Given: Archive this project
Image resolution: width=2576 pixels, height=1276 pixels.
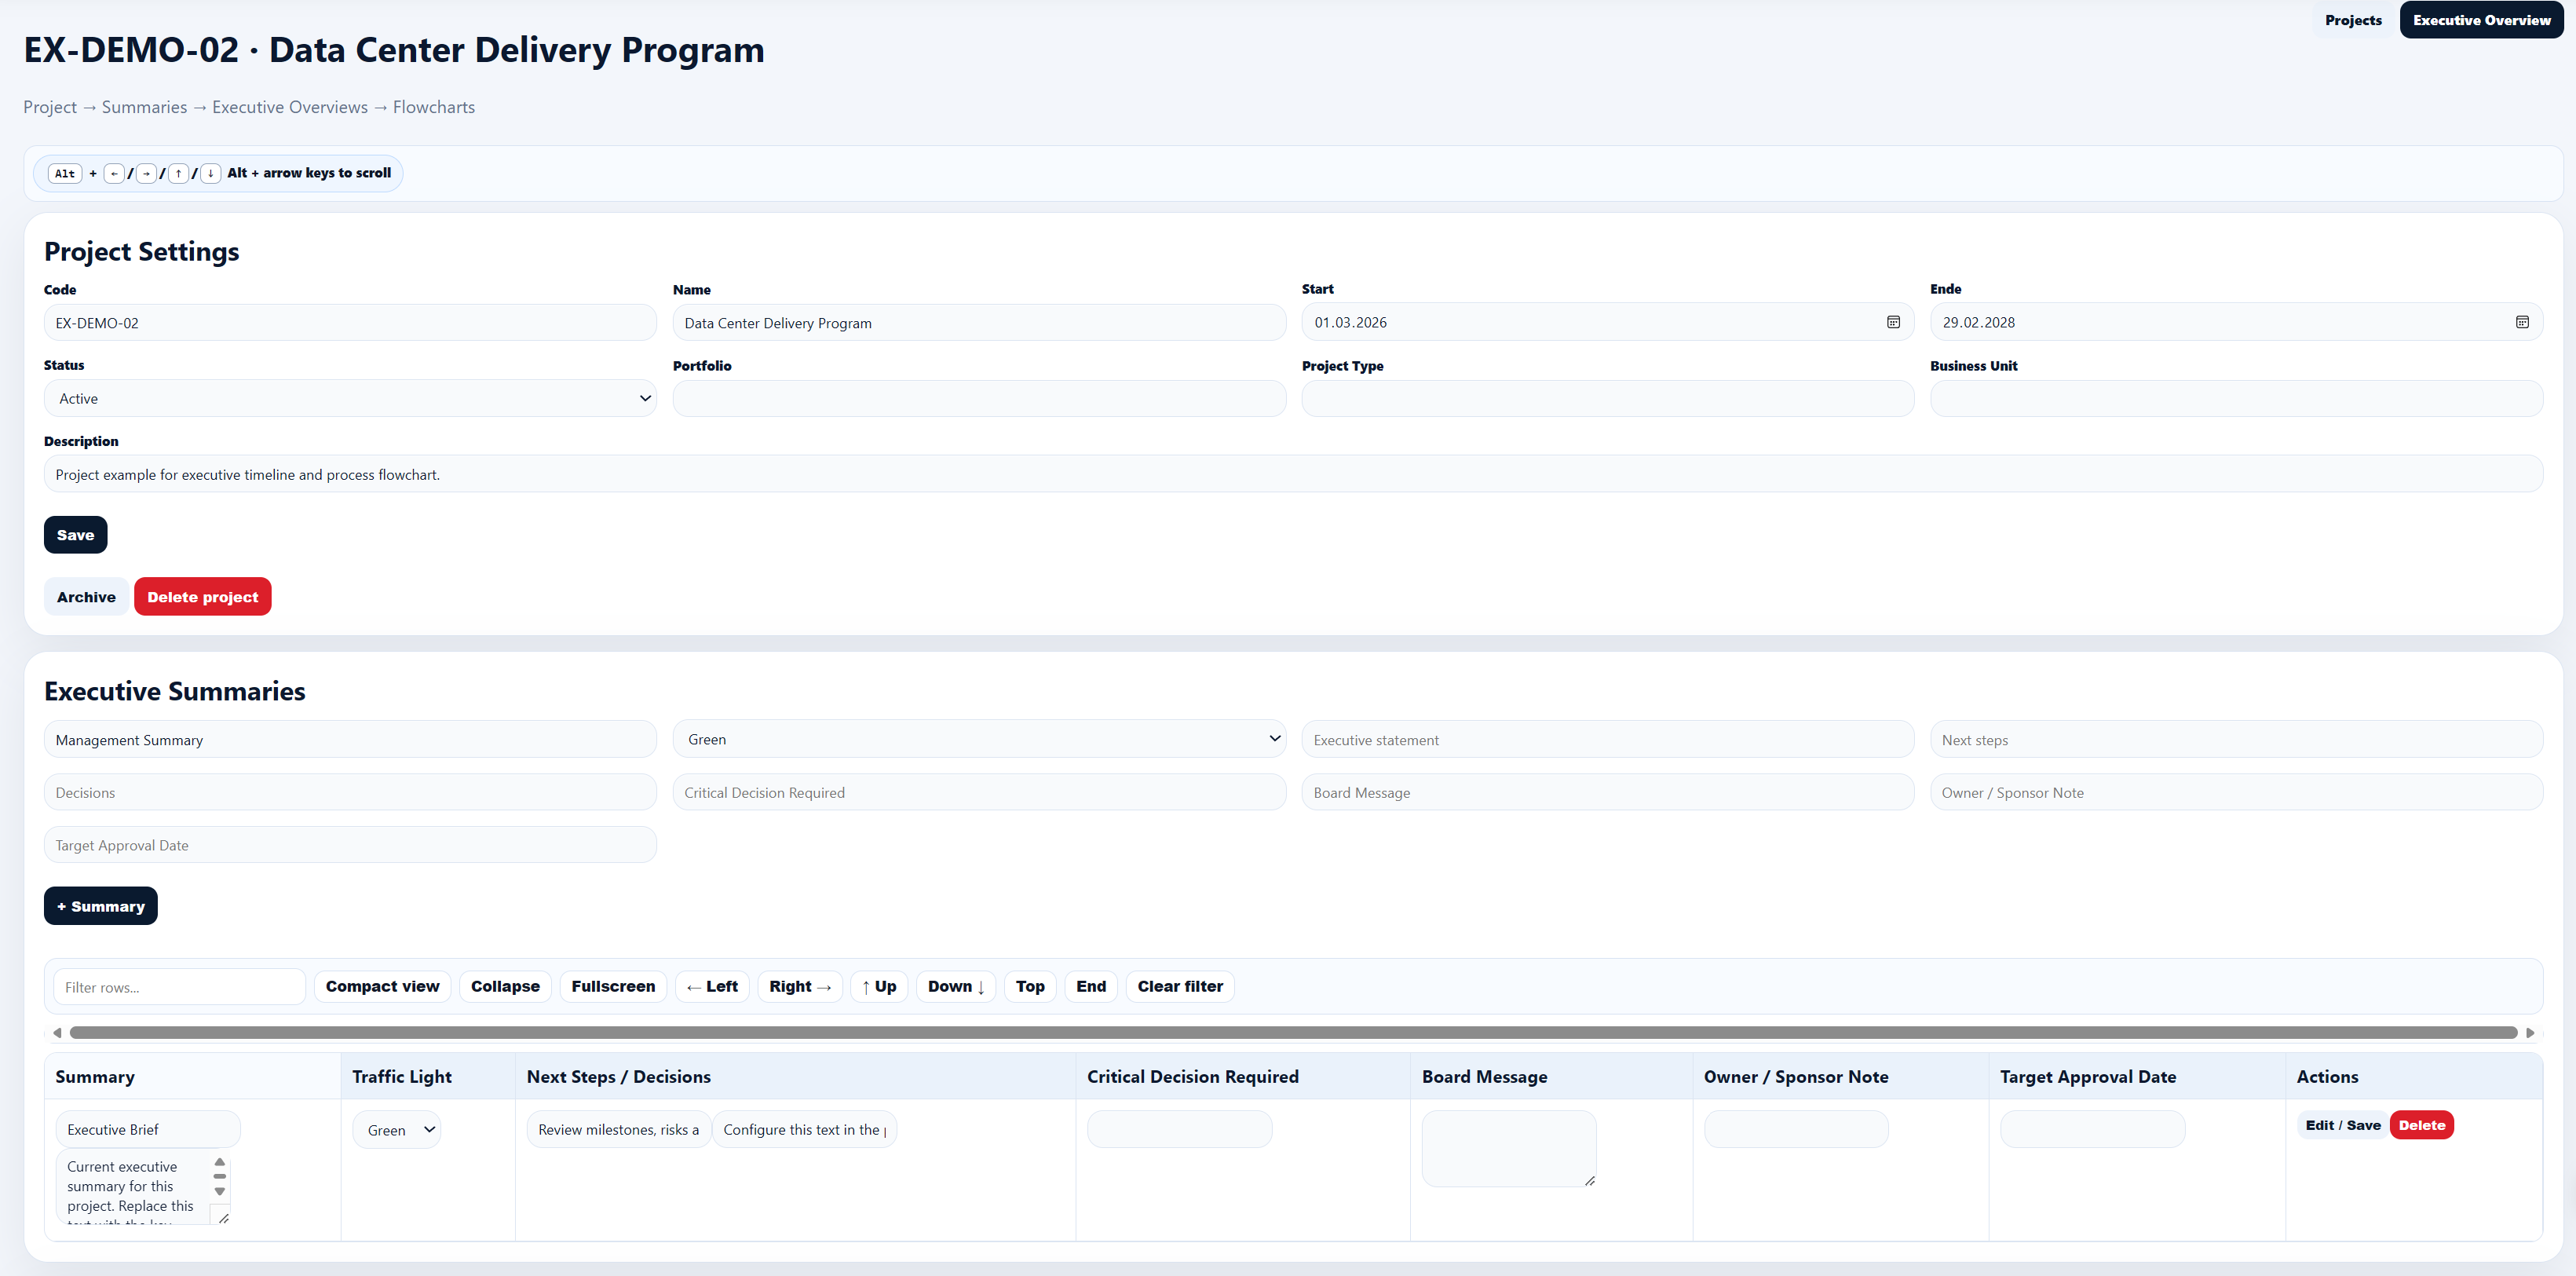Looking at the screenshot, I should point(86,597).
